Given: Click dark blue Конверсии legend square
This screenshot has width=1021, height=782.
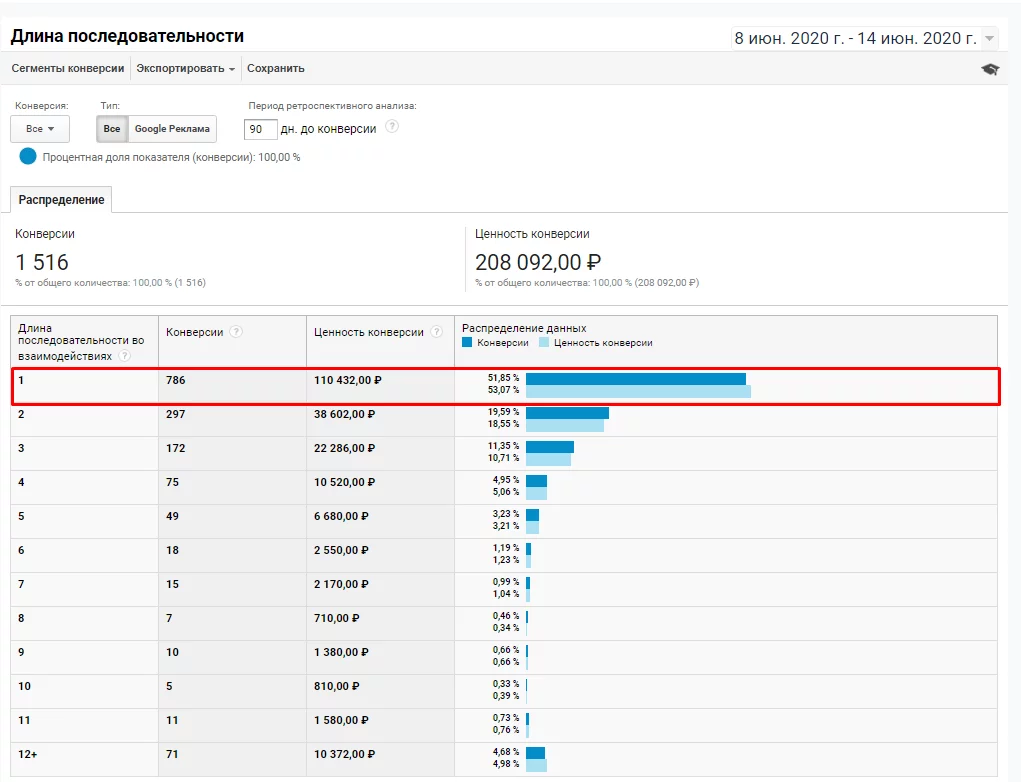Looking at the screenshot, I should [467, 342].
